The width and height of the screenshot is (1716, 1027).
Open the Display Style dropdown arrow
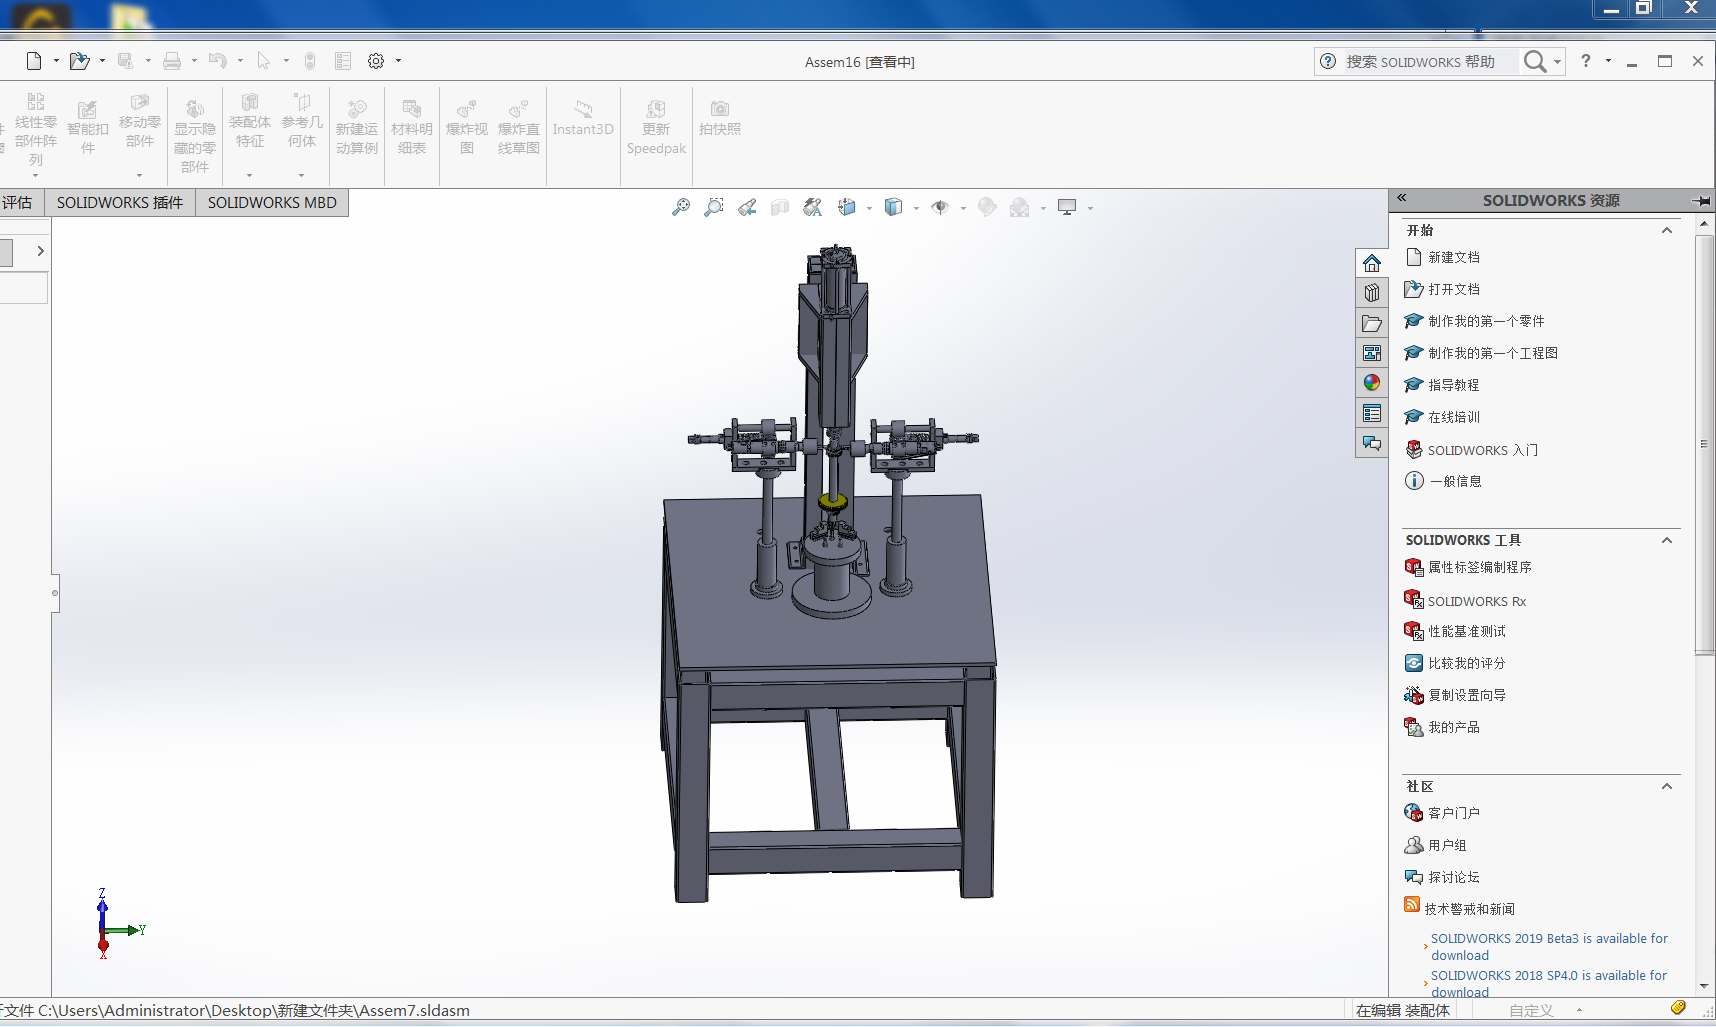(916, 208)
